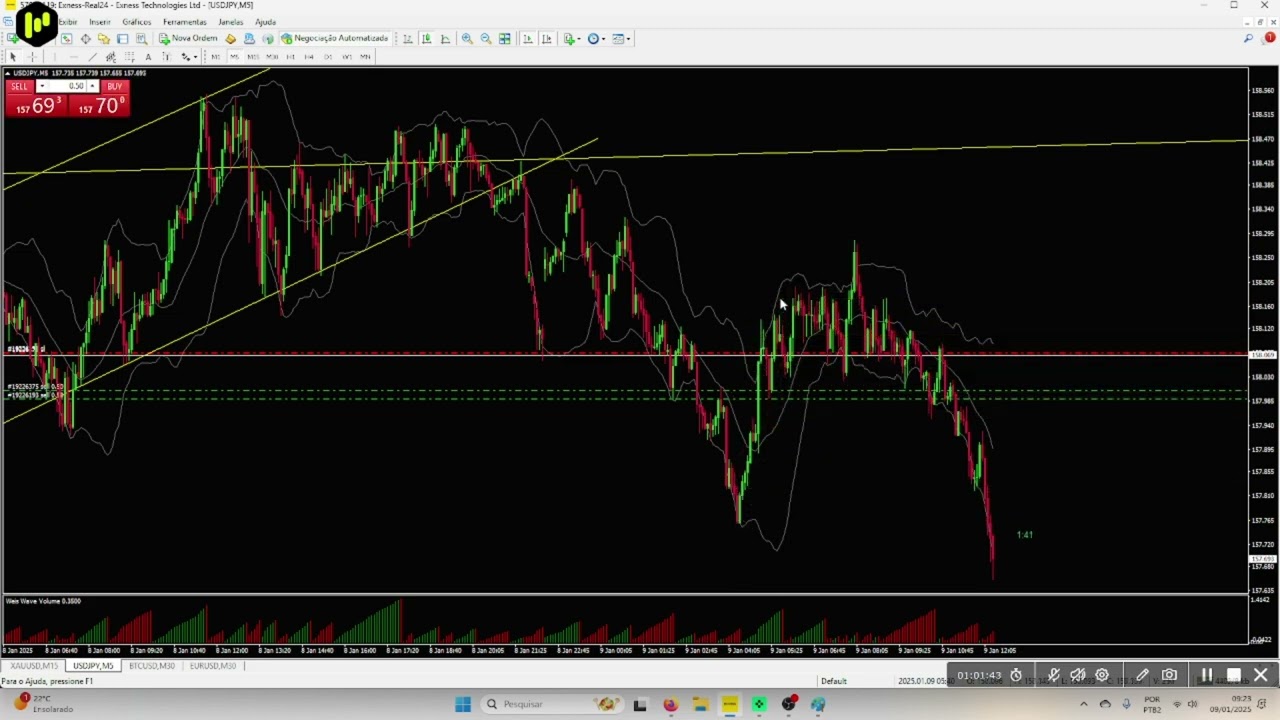Toggle chart auto scroll
1280x720 pixels.
tap(527, 38)
